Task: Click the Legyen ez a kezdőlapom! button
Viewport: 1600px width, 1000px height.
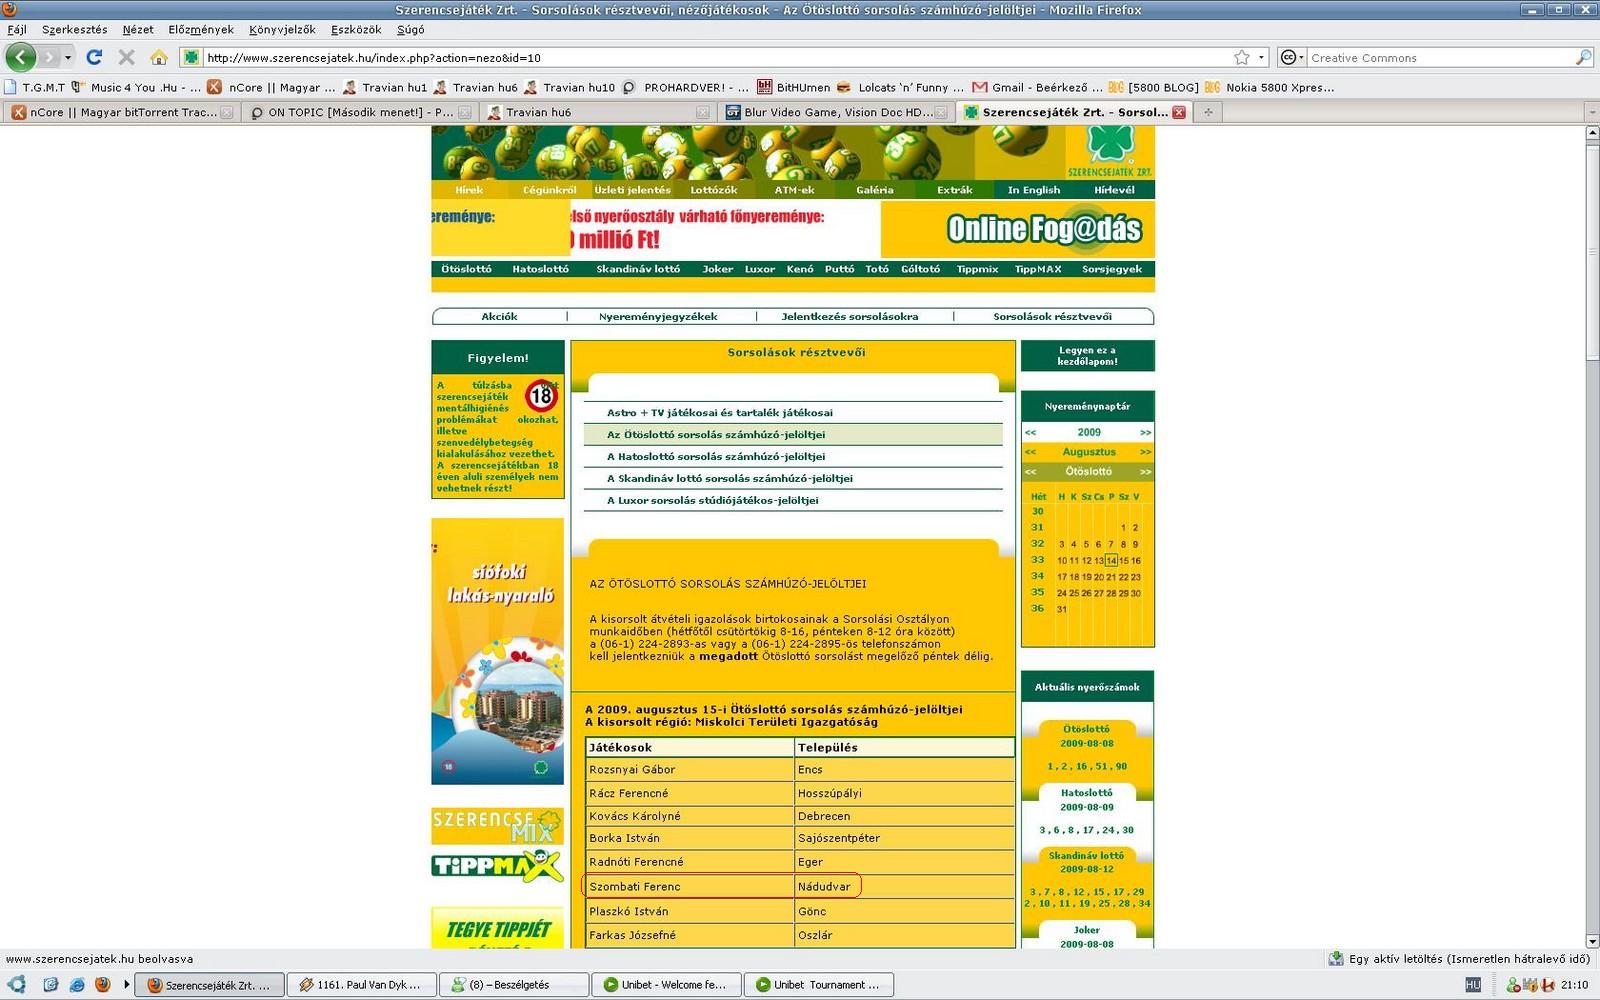Action: point(1087,356)
